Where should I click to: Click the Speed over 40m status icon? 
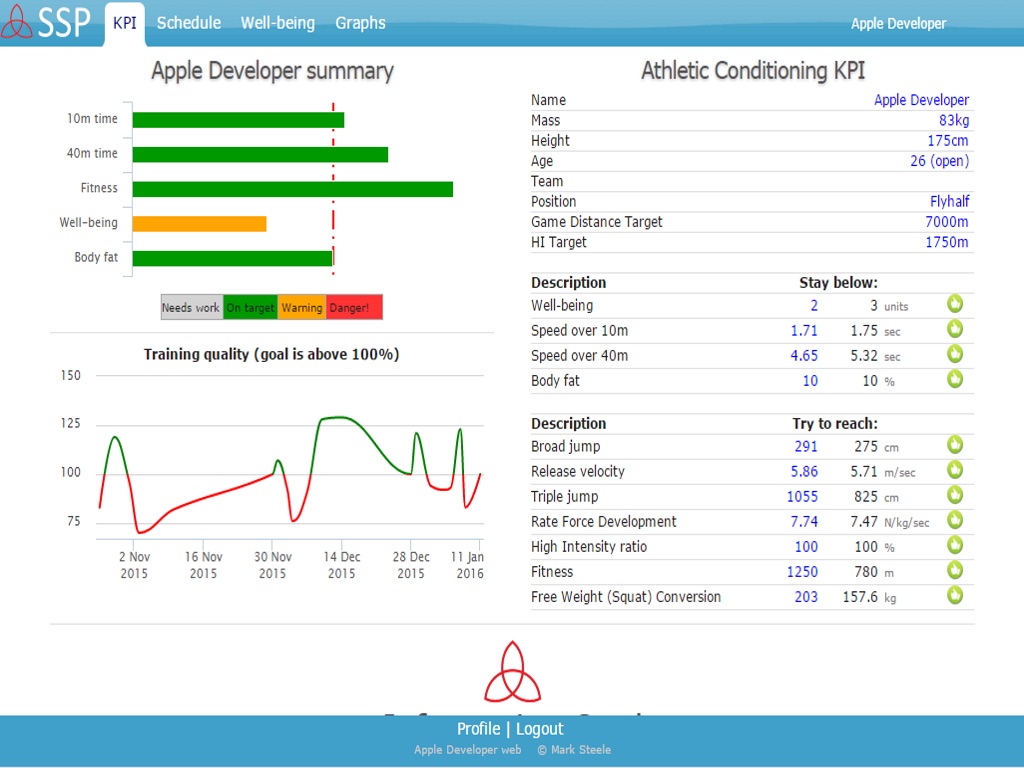pyautogui.click(x=955, y=354)
